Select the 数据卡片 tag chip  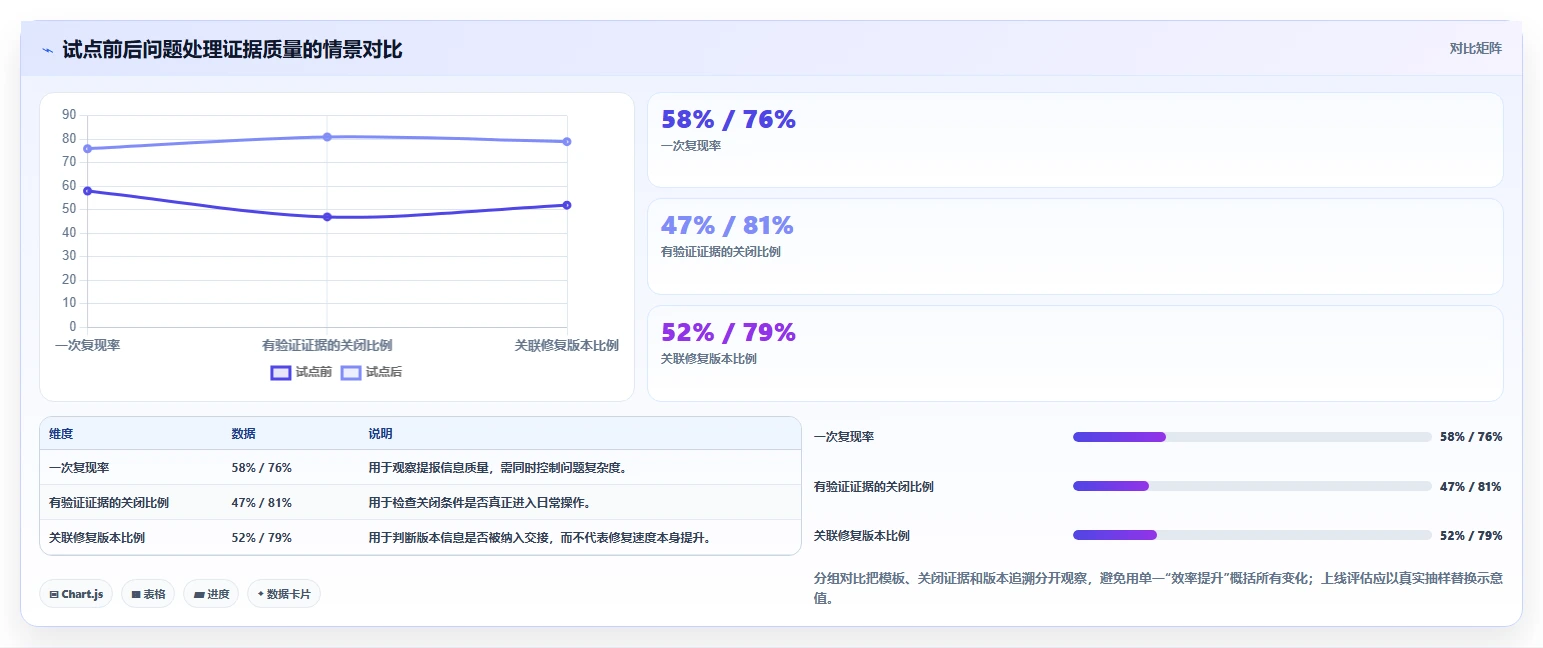click(284, 594)
